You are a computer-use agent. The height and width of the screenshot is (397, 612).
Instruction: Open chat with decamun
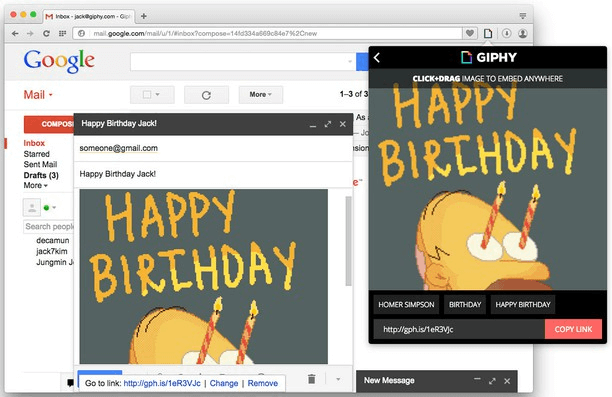click(x=52, y=240)
